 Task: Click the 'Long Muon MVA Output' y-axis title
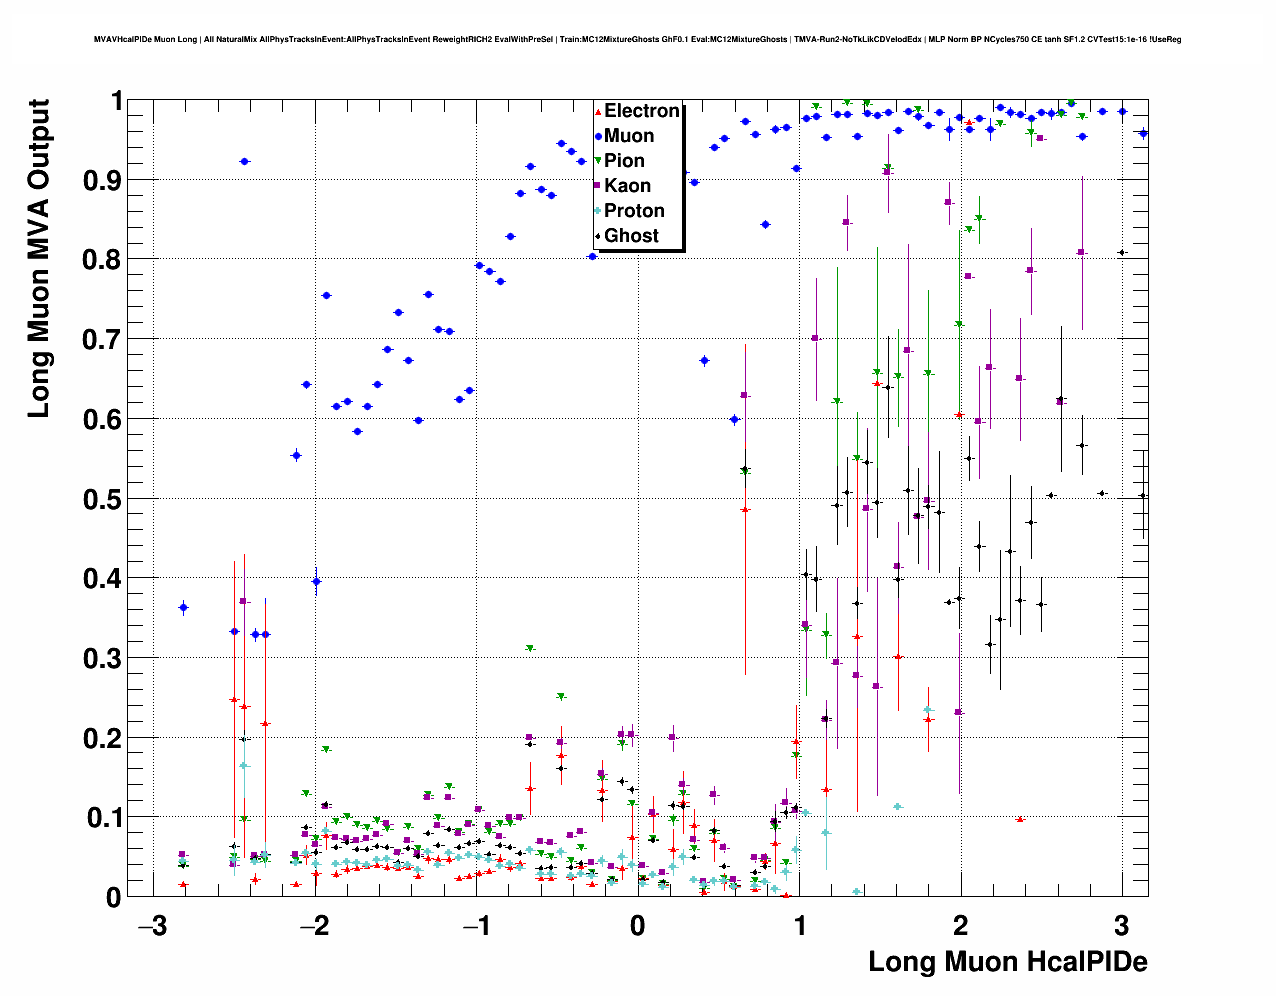click(x=39, y=258)
